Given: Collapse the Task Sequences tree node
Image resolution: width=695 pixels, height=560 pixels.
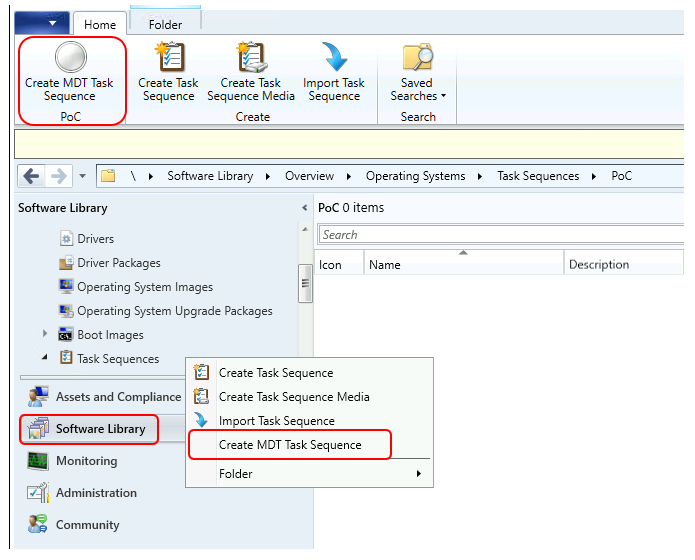Looking at the screenshot, I should (45, 358).
